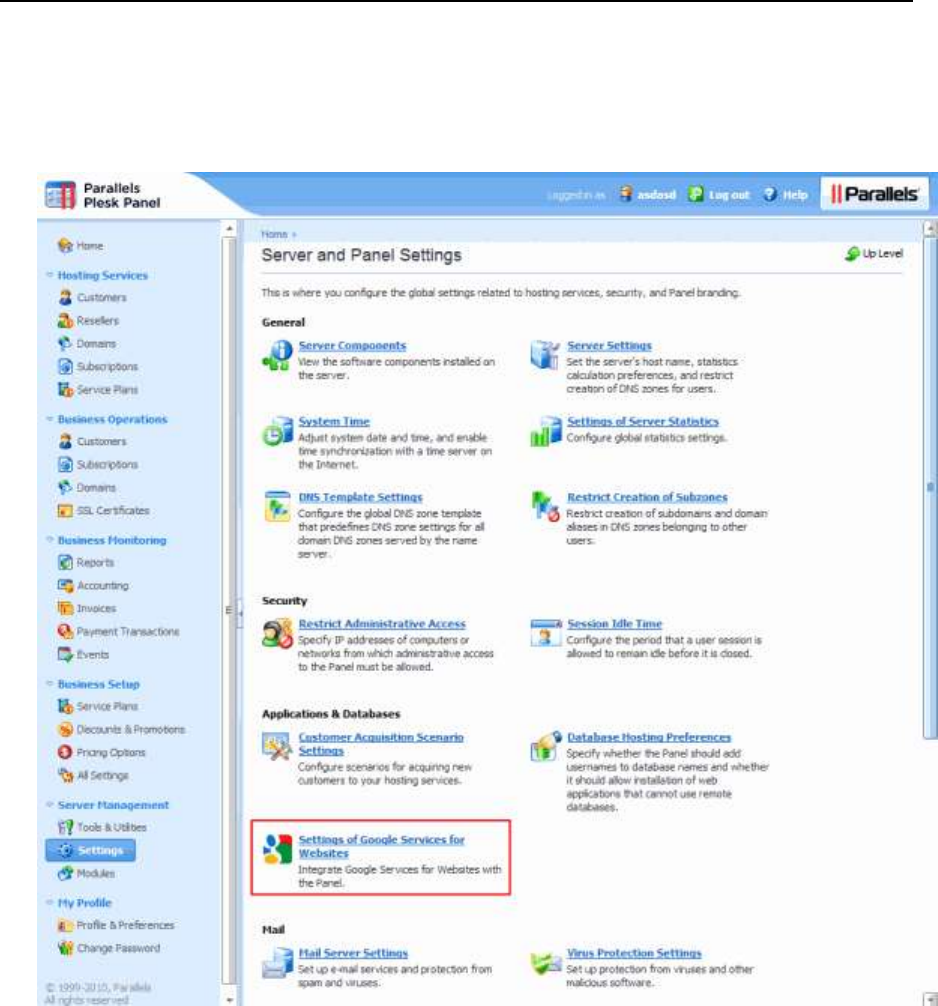The width and height of the screenshot is (938, 1006).
Task: Toggle the sidebar collapse handle
Action: 239,611
